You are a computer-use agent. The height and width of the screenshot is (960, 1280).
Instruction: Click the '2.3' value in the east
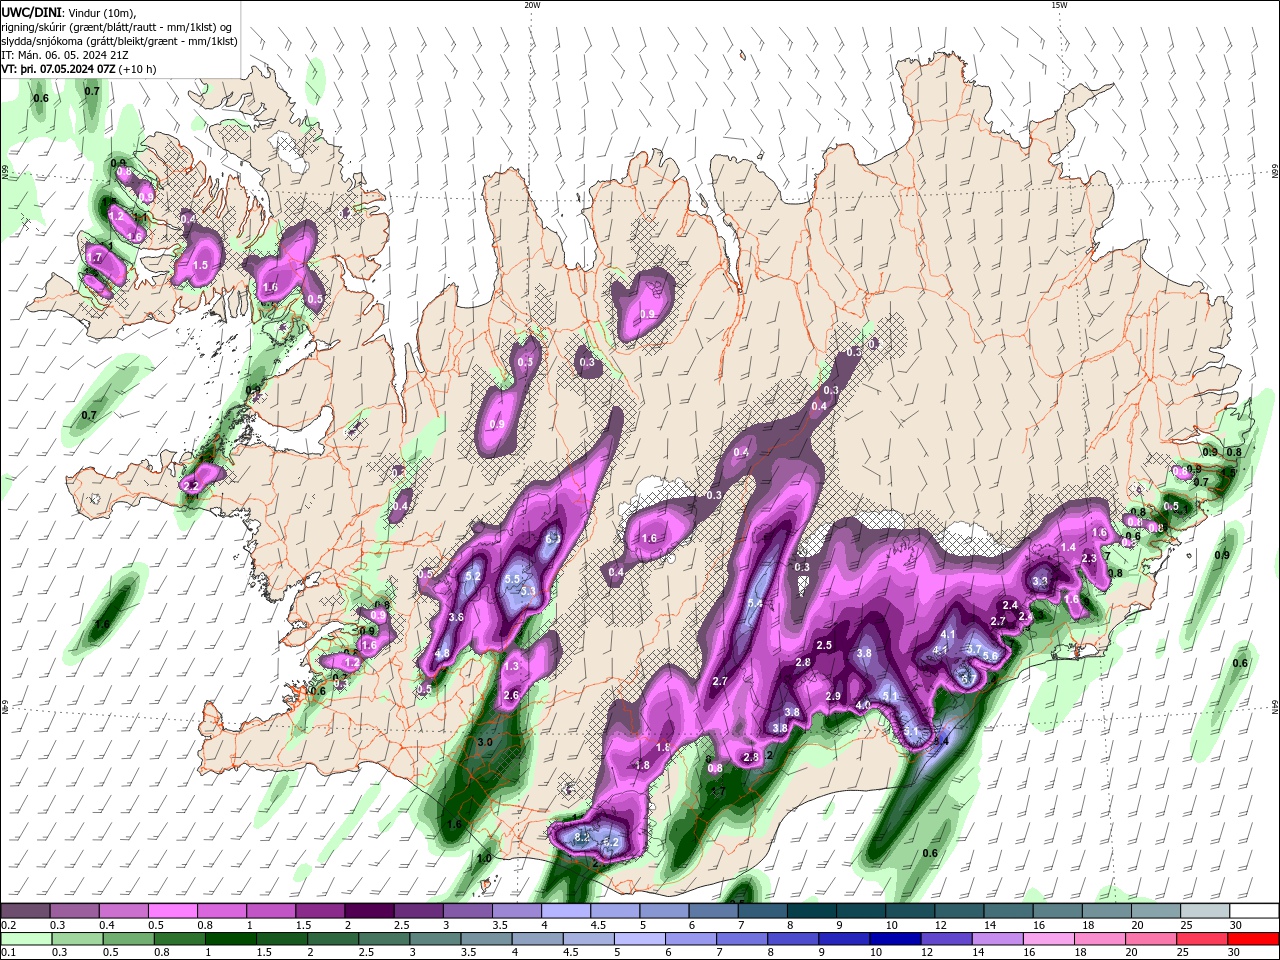[1089, 559]
